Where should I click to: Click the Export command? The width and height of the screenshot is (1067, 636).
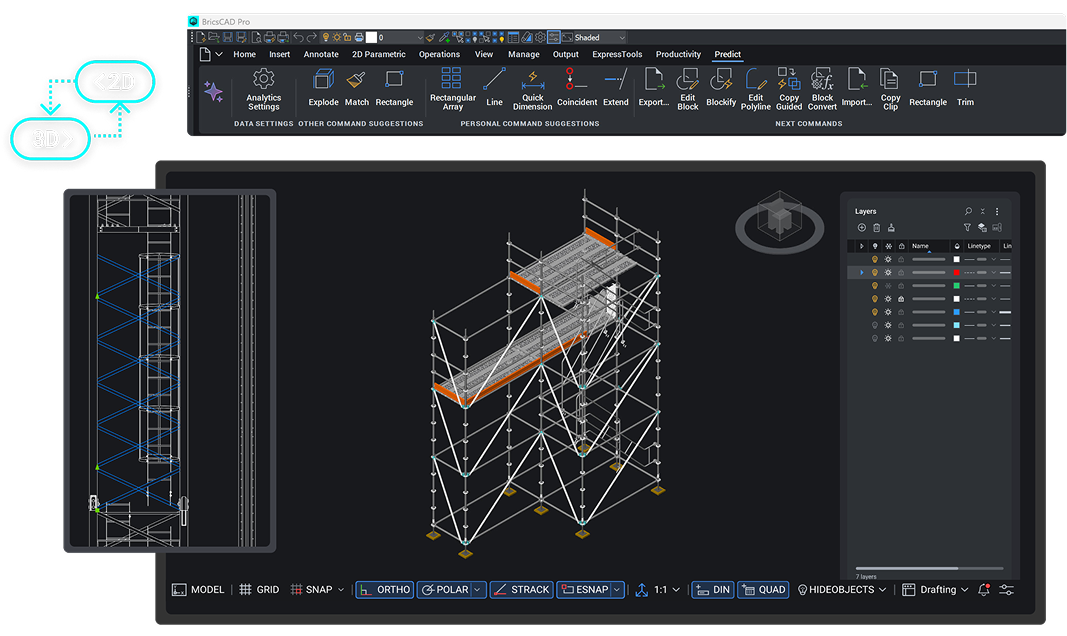coord(653,88)
